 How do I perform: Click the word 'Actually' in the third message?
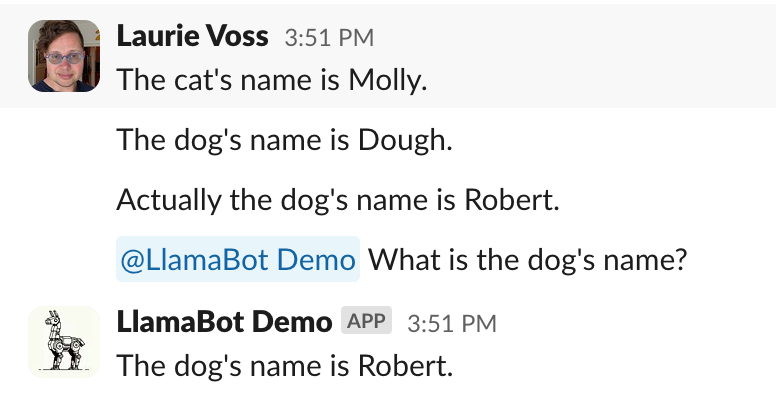[x=165, y=200]
